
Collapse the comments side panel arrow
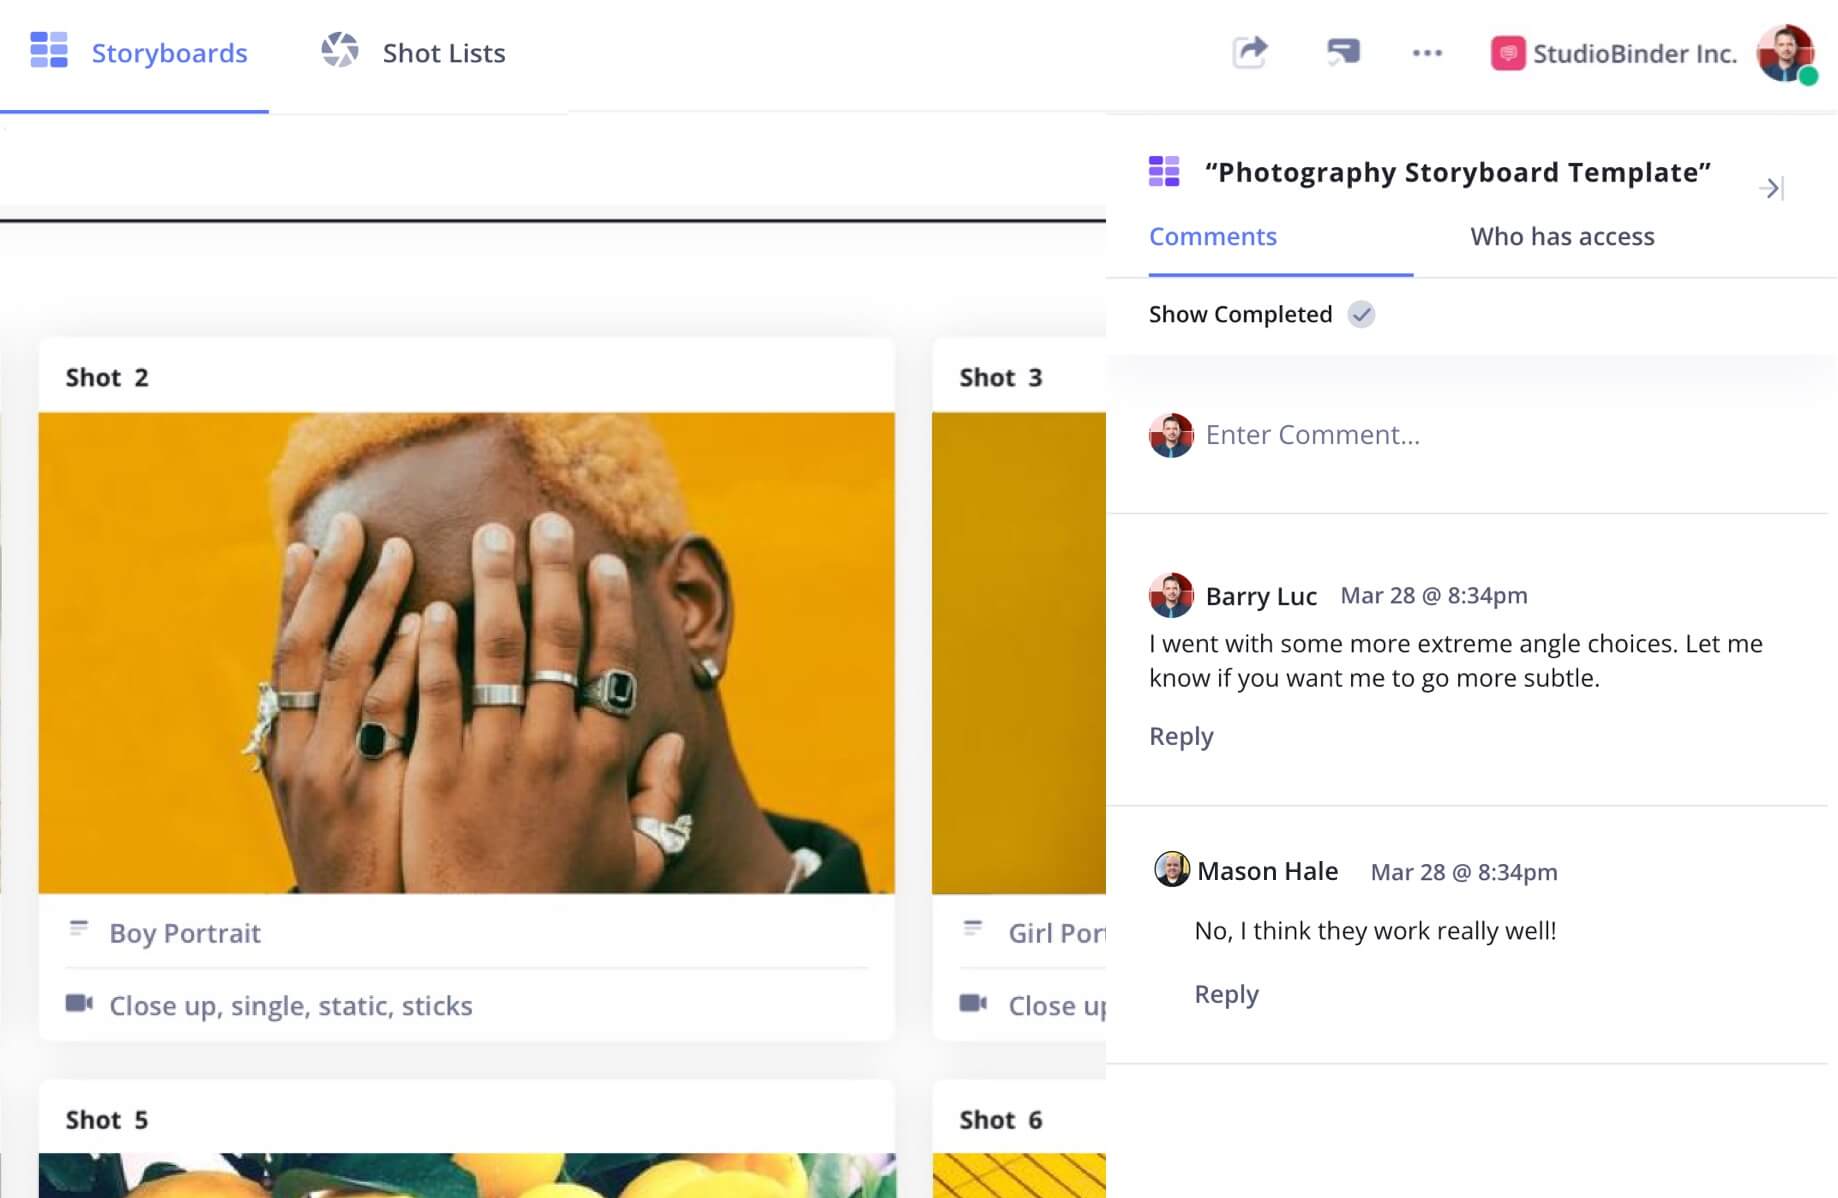[x=1771, y=188]
